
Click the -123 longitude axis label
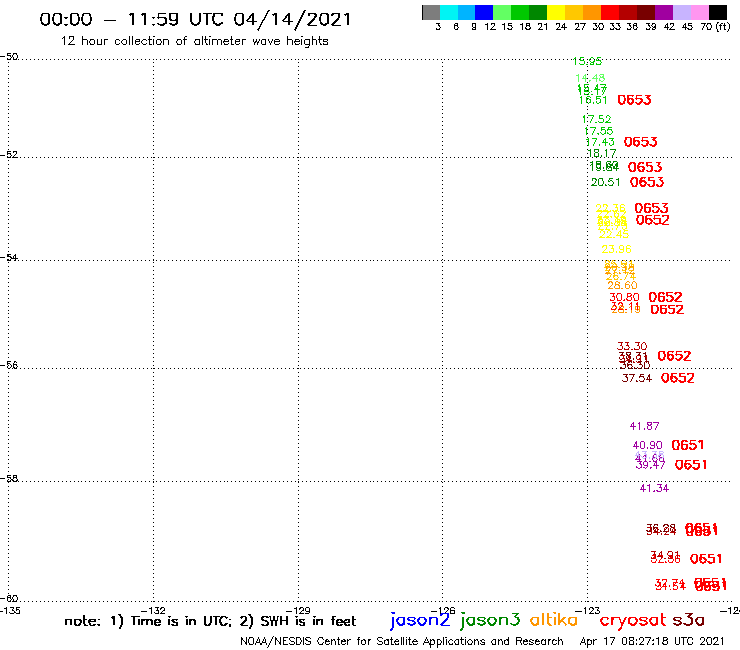pos(588,610)
